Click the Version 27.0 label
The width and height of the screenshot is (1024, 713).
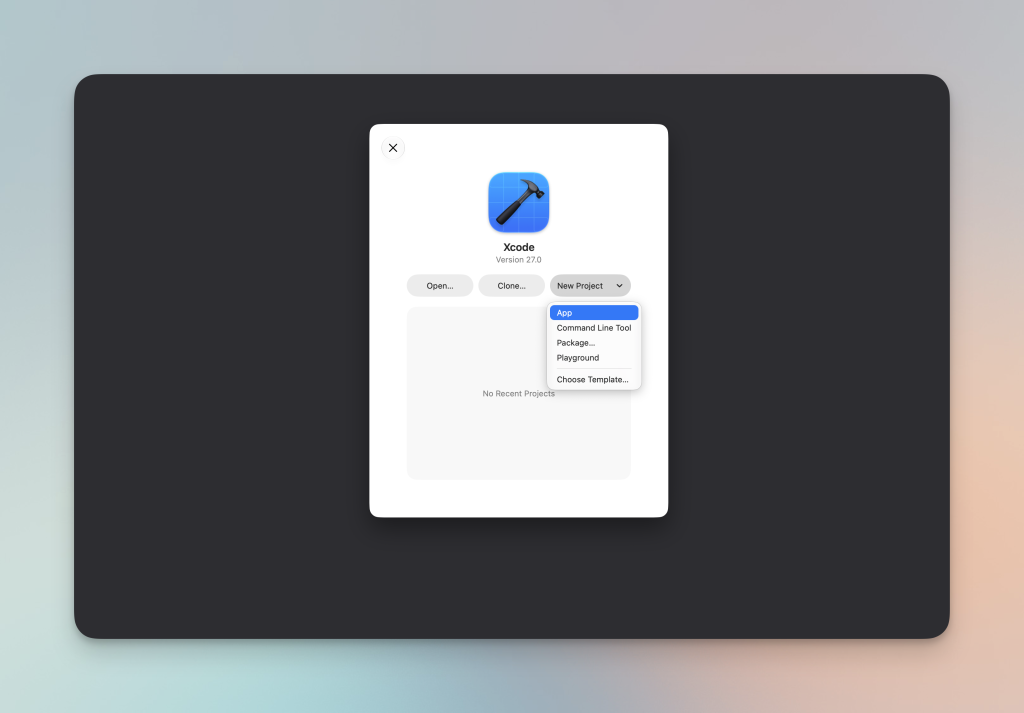(519, 260)
